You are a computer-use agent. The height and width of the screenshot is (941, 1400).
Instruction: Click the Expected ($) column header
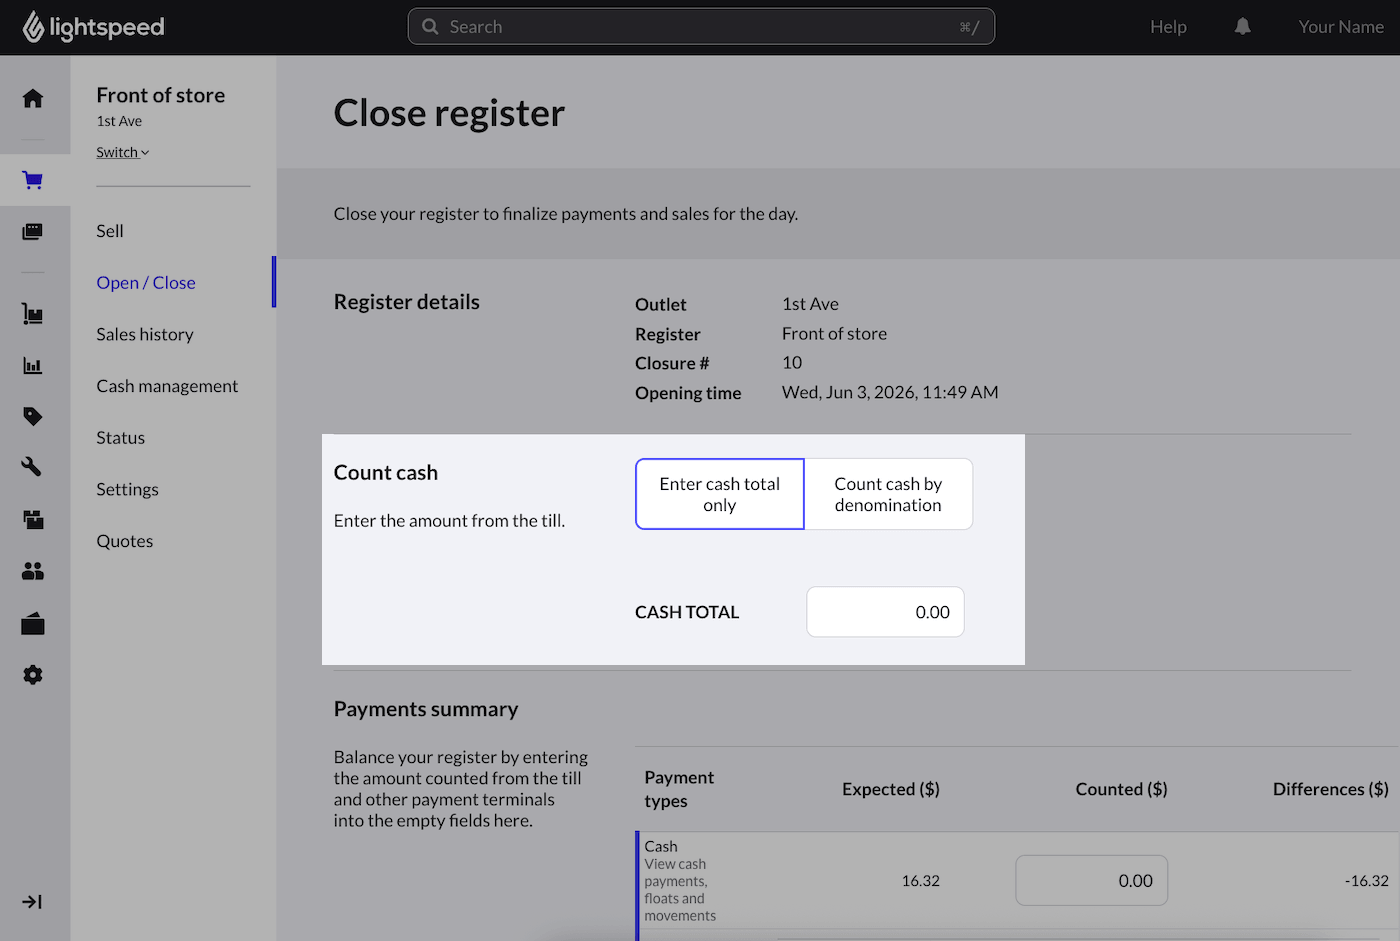click(890, 789)
